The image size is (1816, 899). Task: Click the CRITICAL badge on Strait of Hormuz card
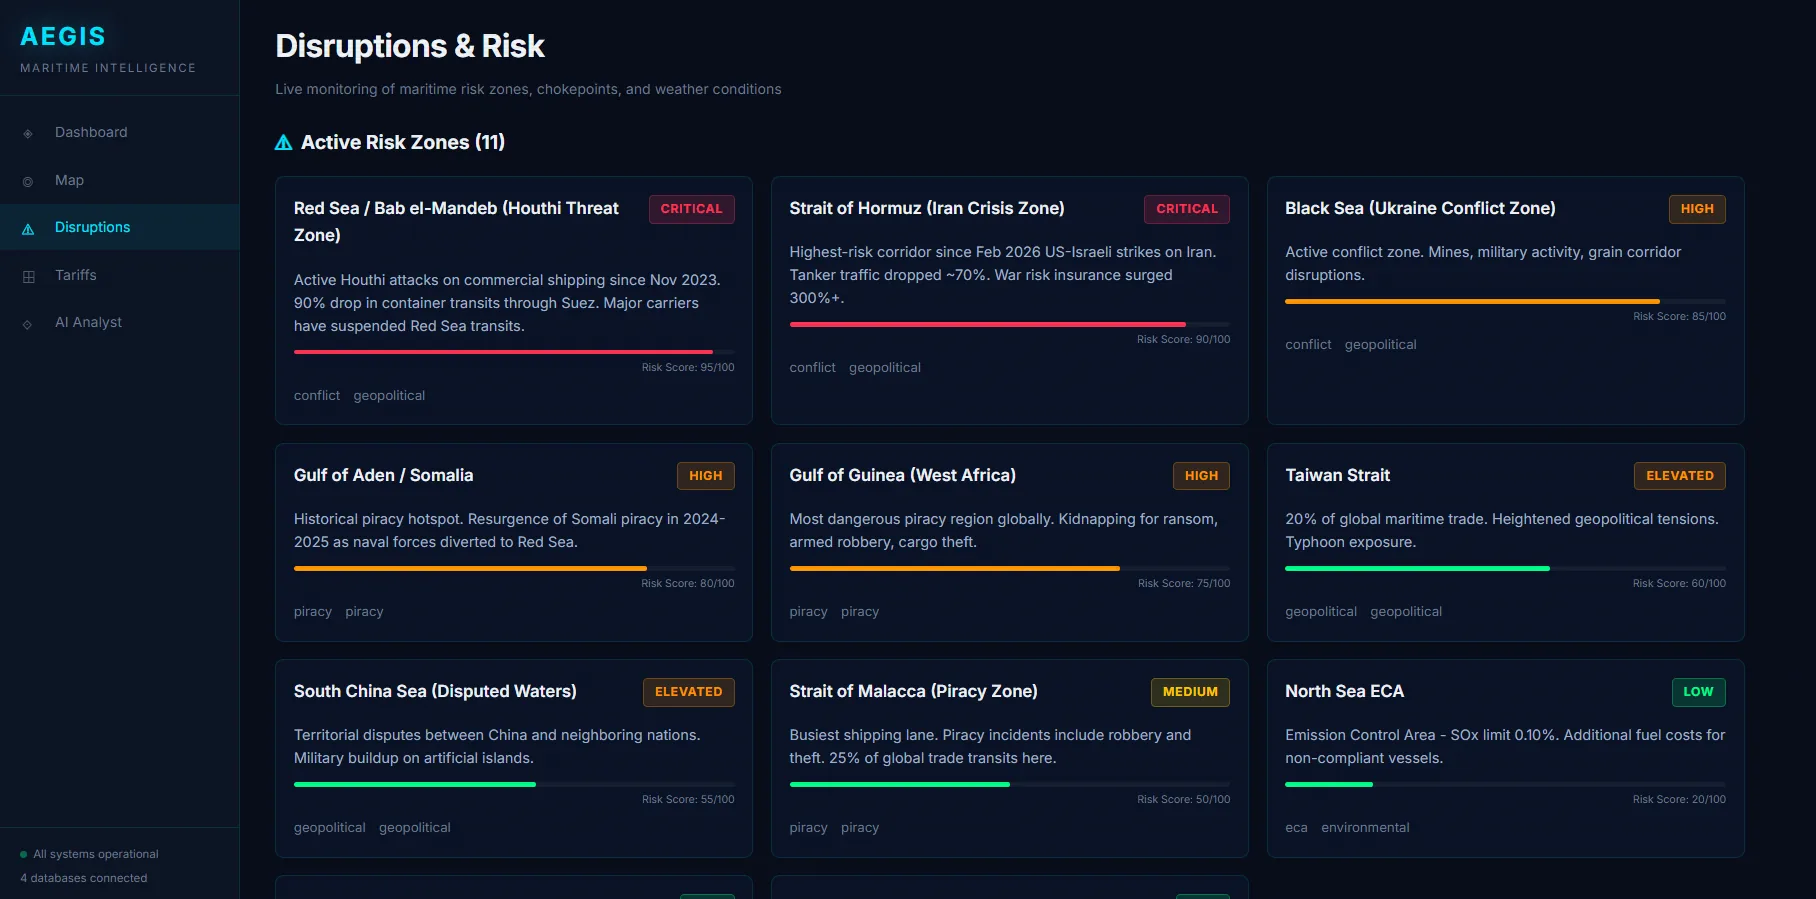(x=1187, y=209)
